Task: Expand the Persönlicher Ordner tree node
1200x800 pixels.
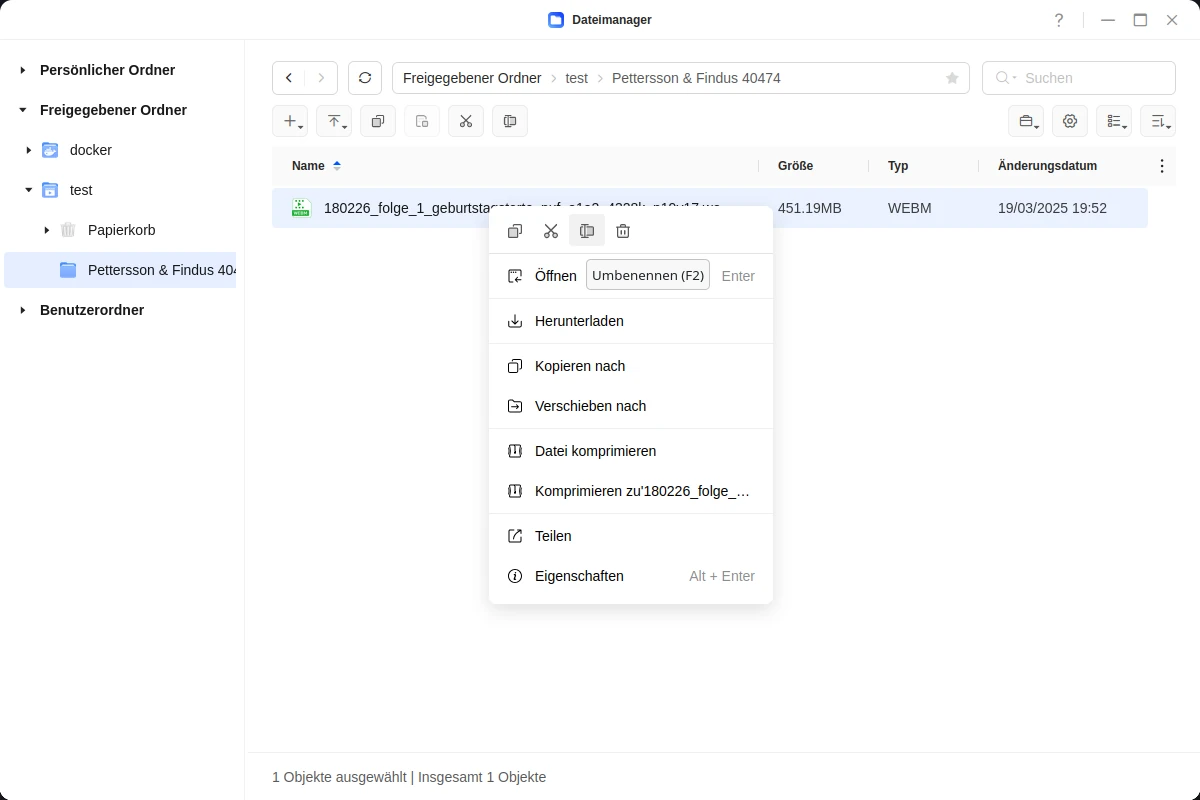Action: (23, 70)
